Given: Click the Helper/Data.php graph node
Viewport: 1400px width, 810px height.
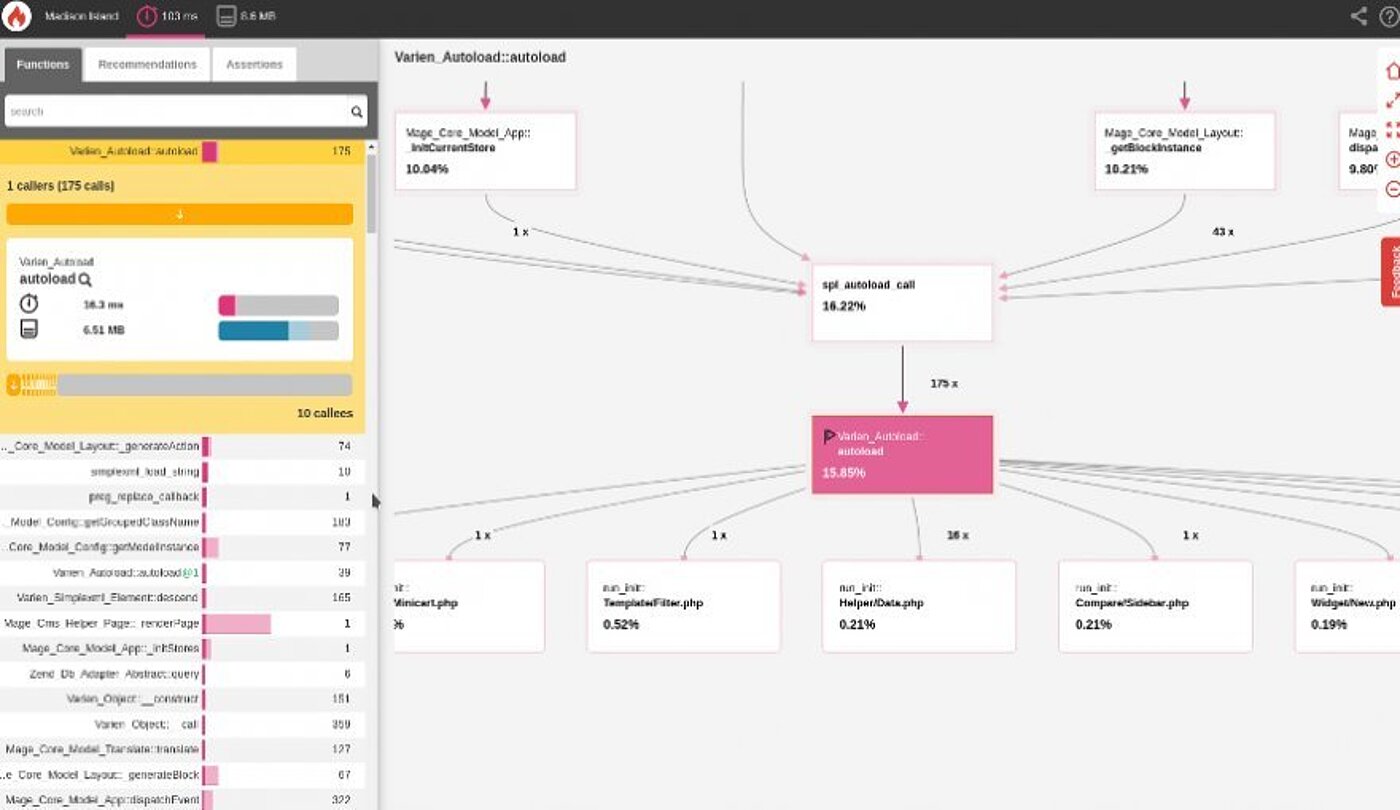Looking at the screenshot, I should pyautogui.click(x=919, y=607).
